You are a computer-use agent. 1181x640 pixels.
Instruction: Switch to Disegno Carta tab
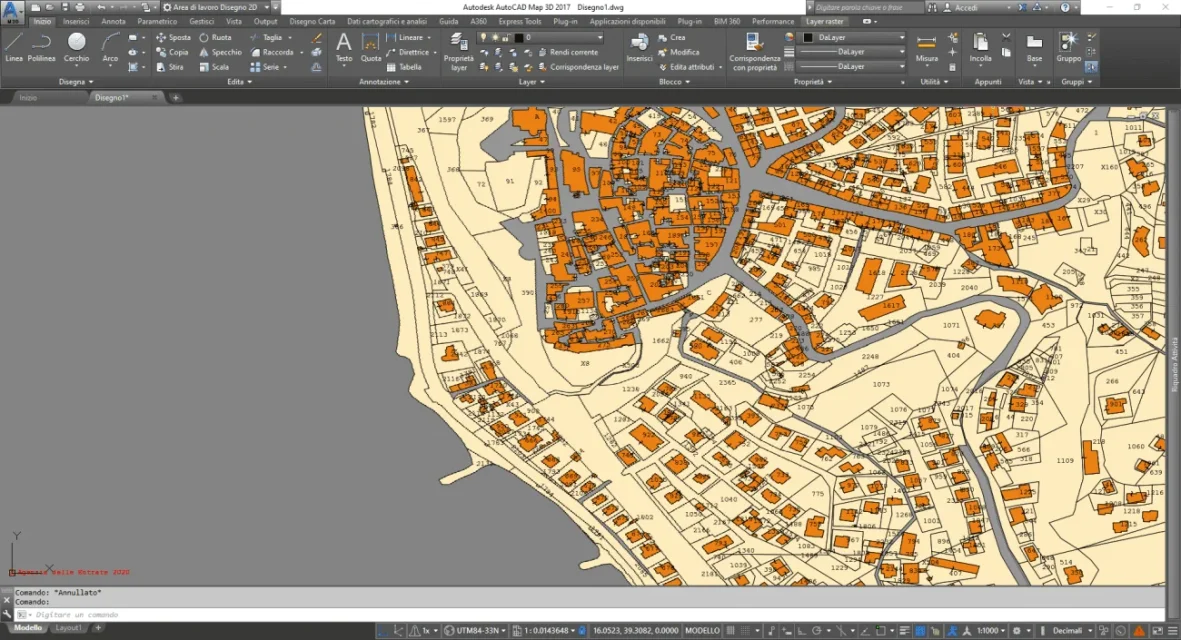click(312, 22)
